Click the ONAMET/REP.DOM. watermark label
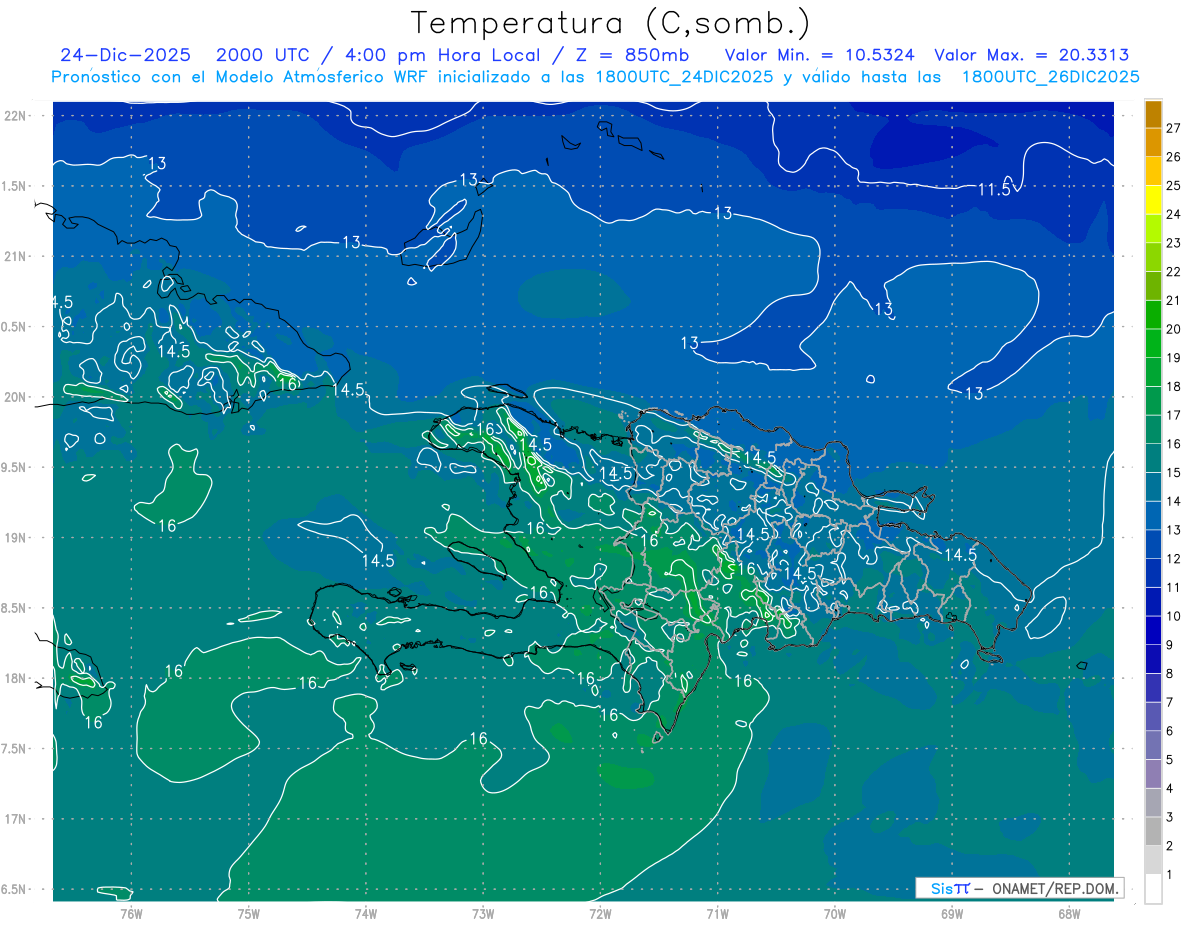 pos(1054,888)
